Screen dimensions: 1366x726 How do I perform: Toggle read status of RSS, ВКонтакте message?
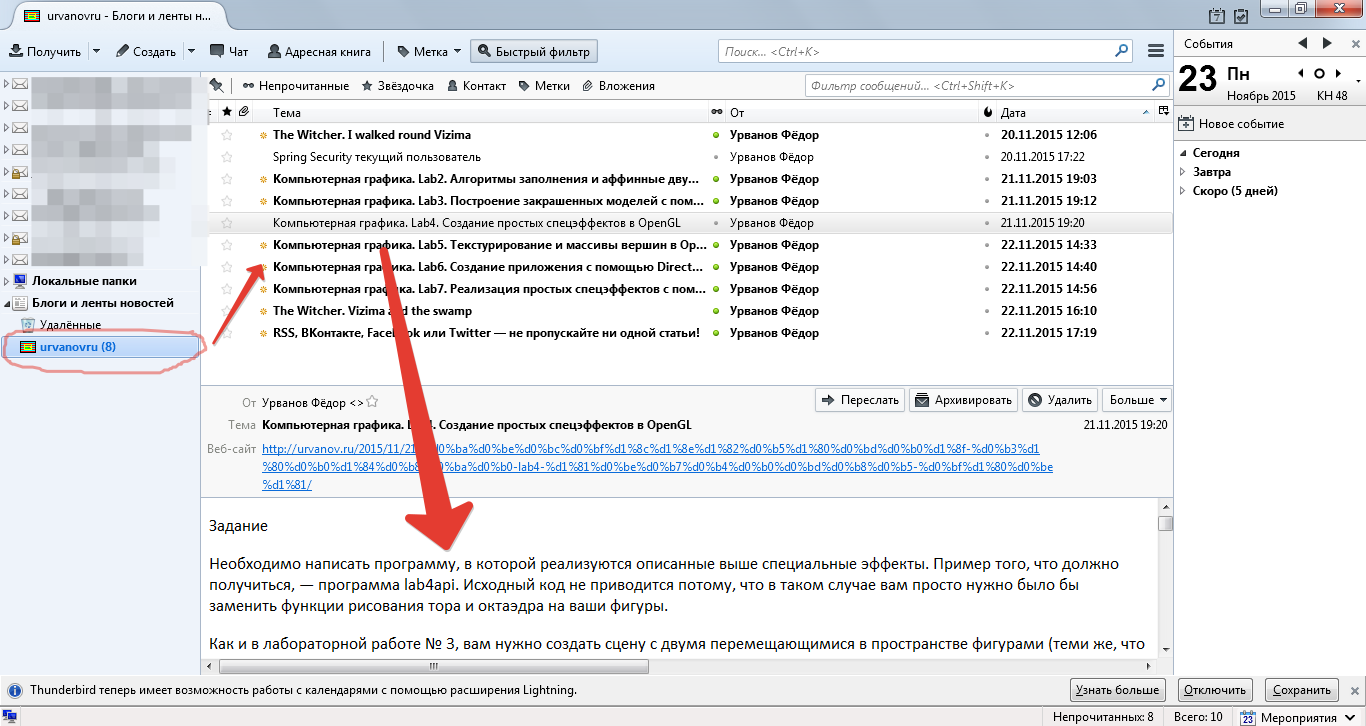pyautogui.click(x=716, y=333)
